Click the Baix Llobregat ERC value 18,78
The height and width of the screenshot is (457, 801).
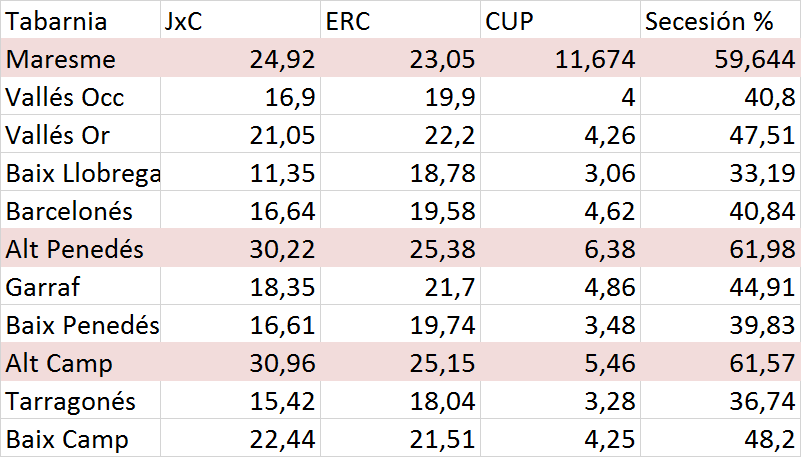(x=442, y=173)
